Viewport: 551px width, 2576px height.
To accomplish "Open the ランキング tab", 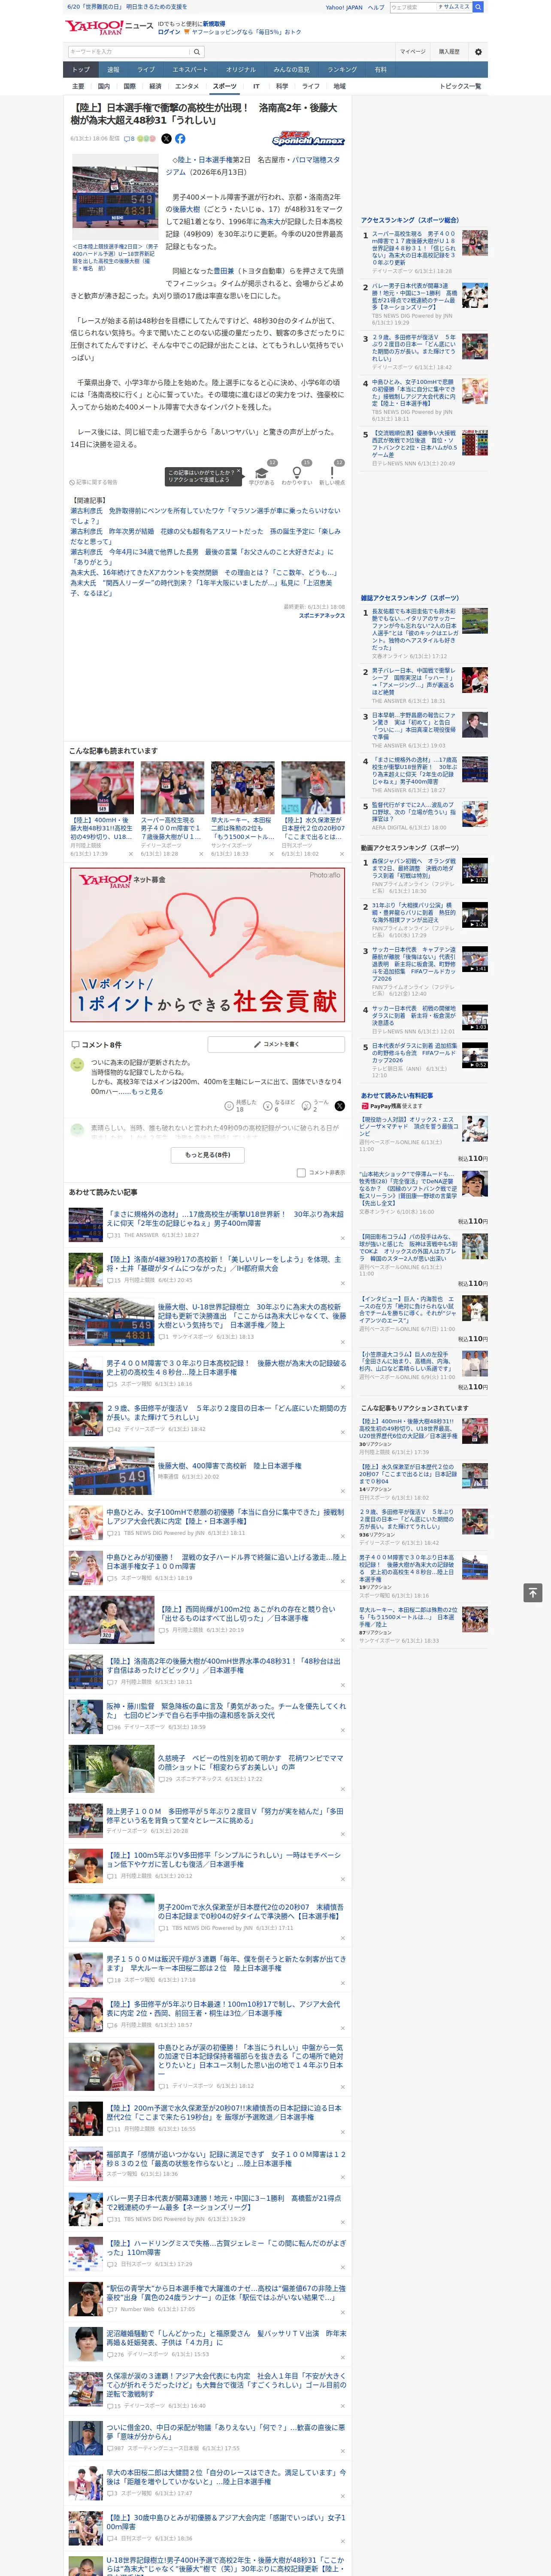I will pos(342,70).
